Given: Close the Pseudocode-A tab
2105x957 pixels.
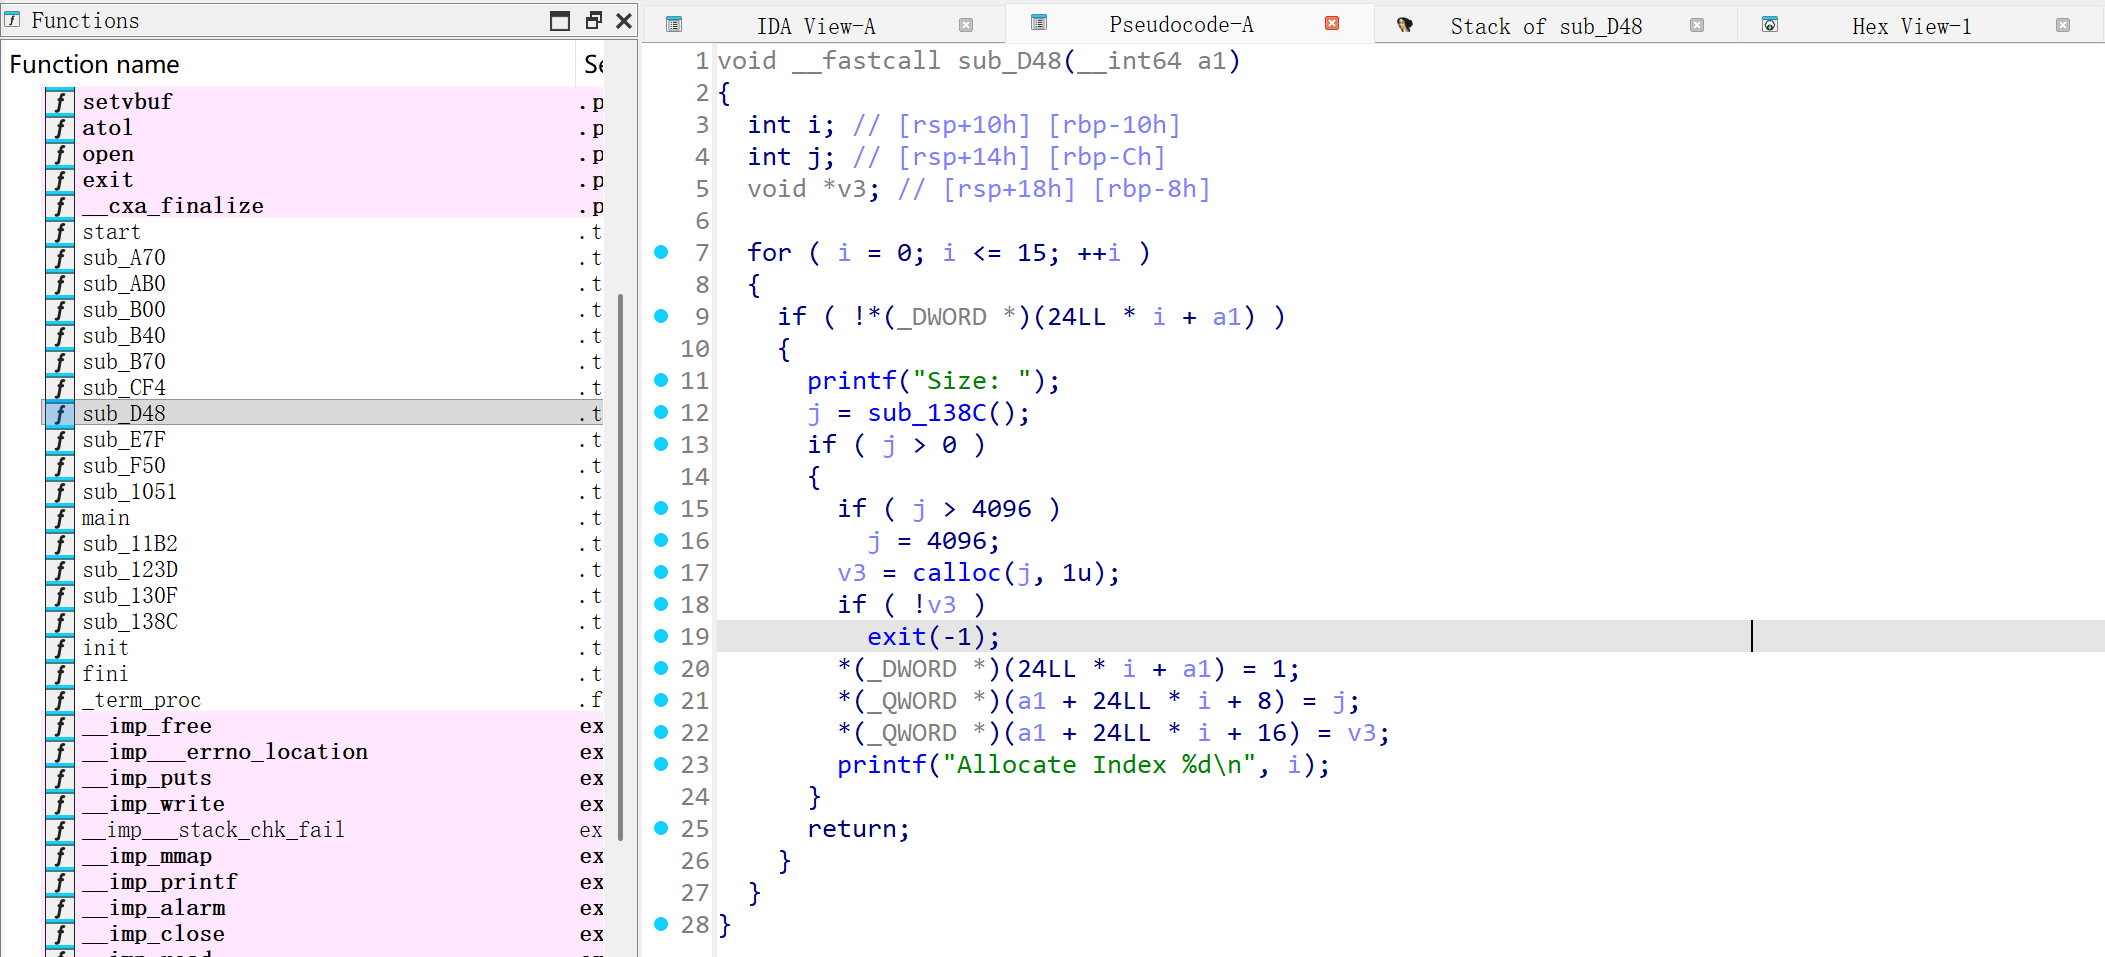Looking at the screenshot, I should point(1332,23).
